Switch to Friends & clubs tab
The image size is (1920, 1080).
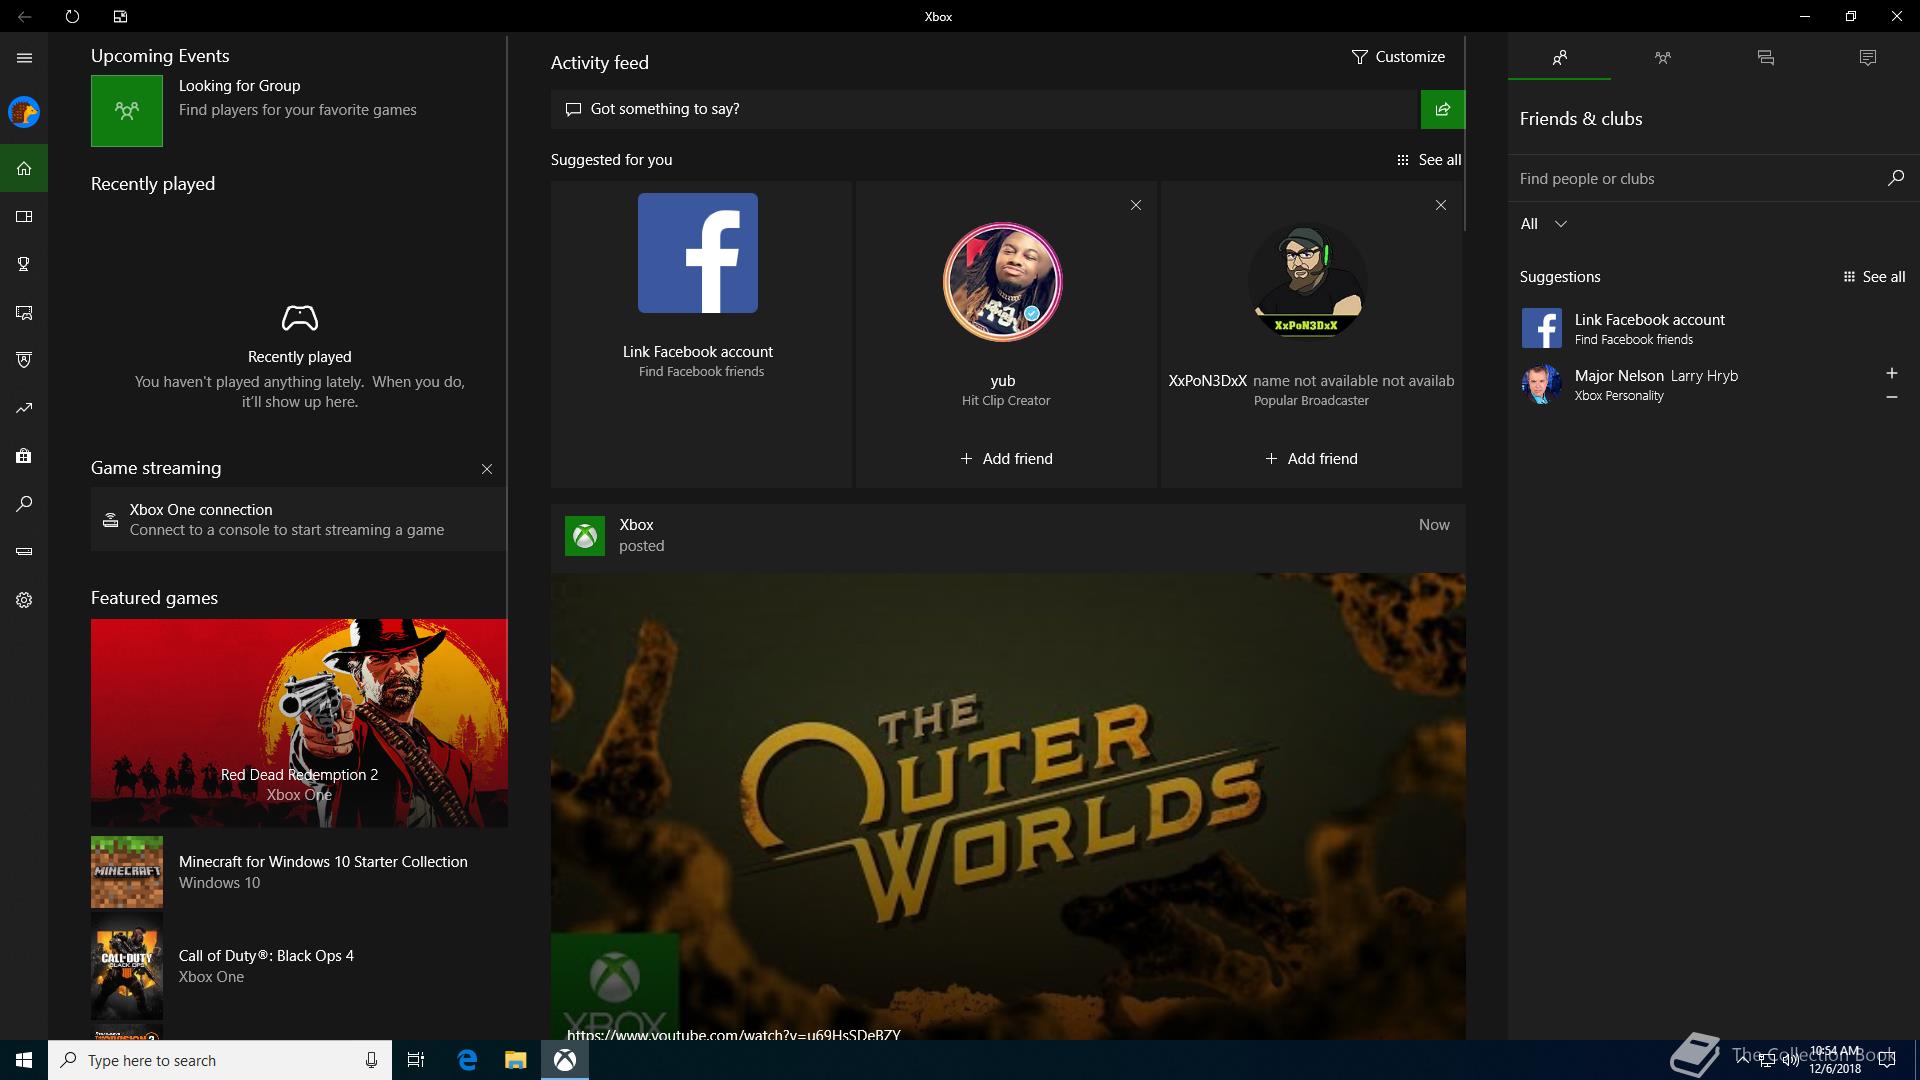1559,58
